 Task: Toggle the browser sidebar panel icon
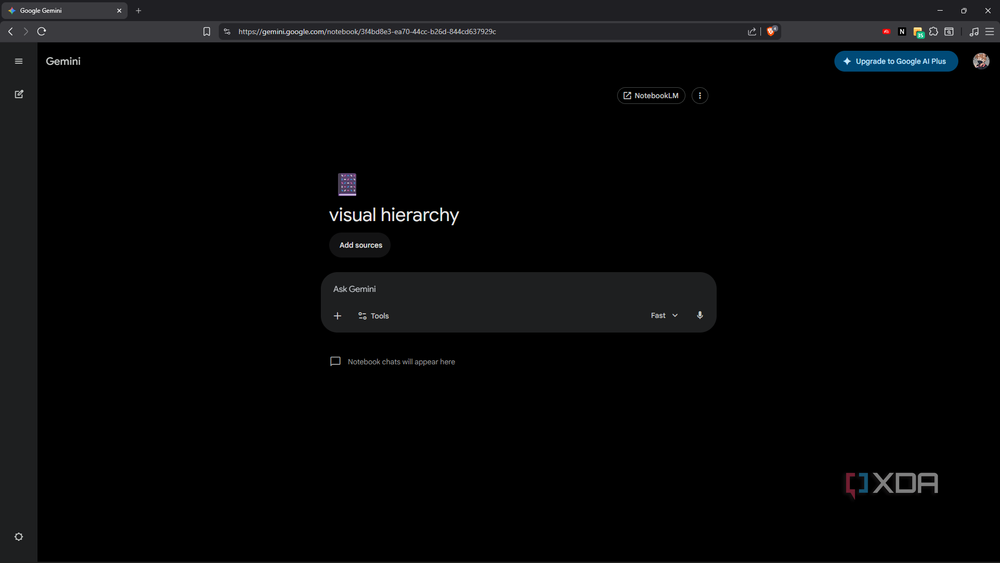[949, 31]
